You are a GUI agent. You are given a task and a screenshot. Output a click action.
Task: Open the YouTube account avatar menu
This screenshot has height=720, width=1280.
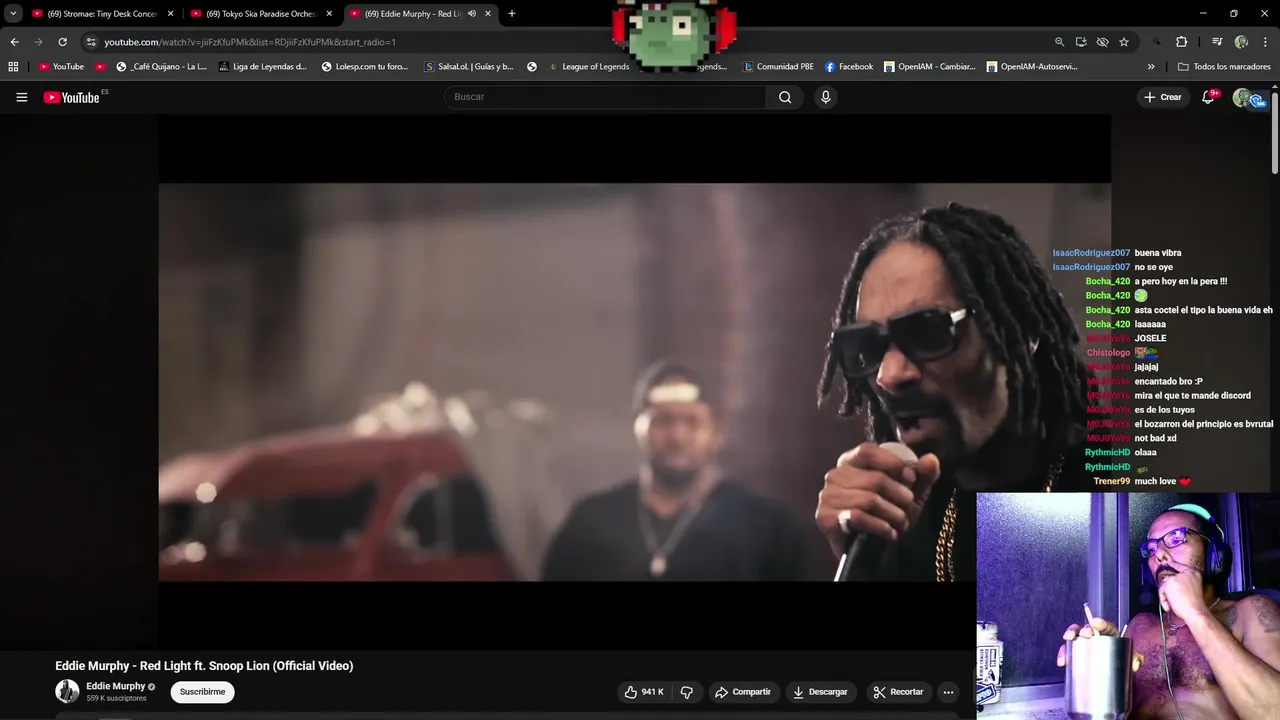1243,97
